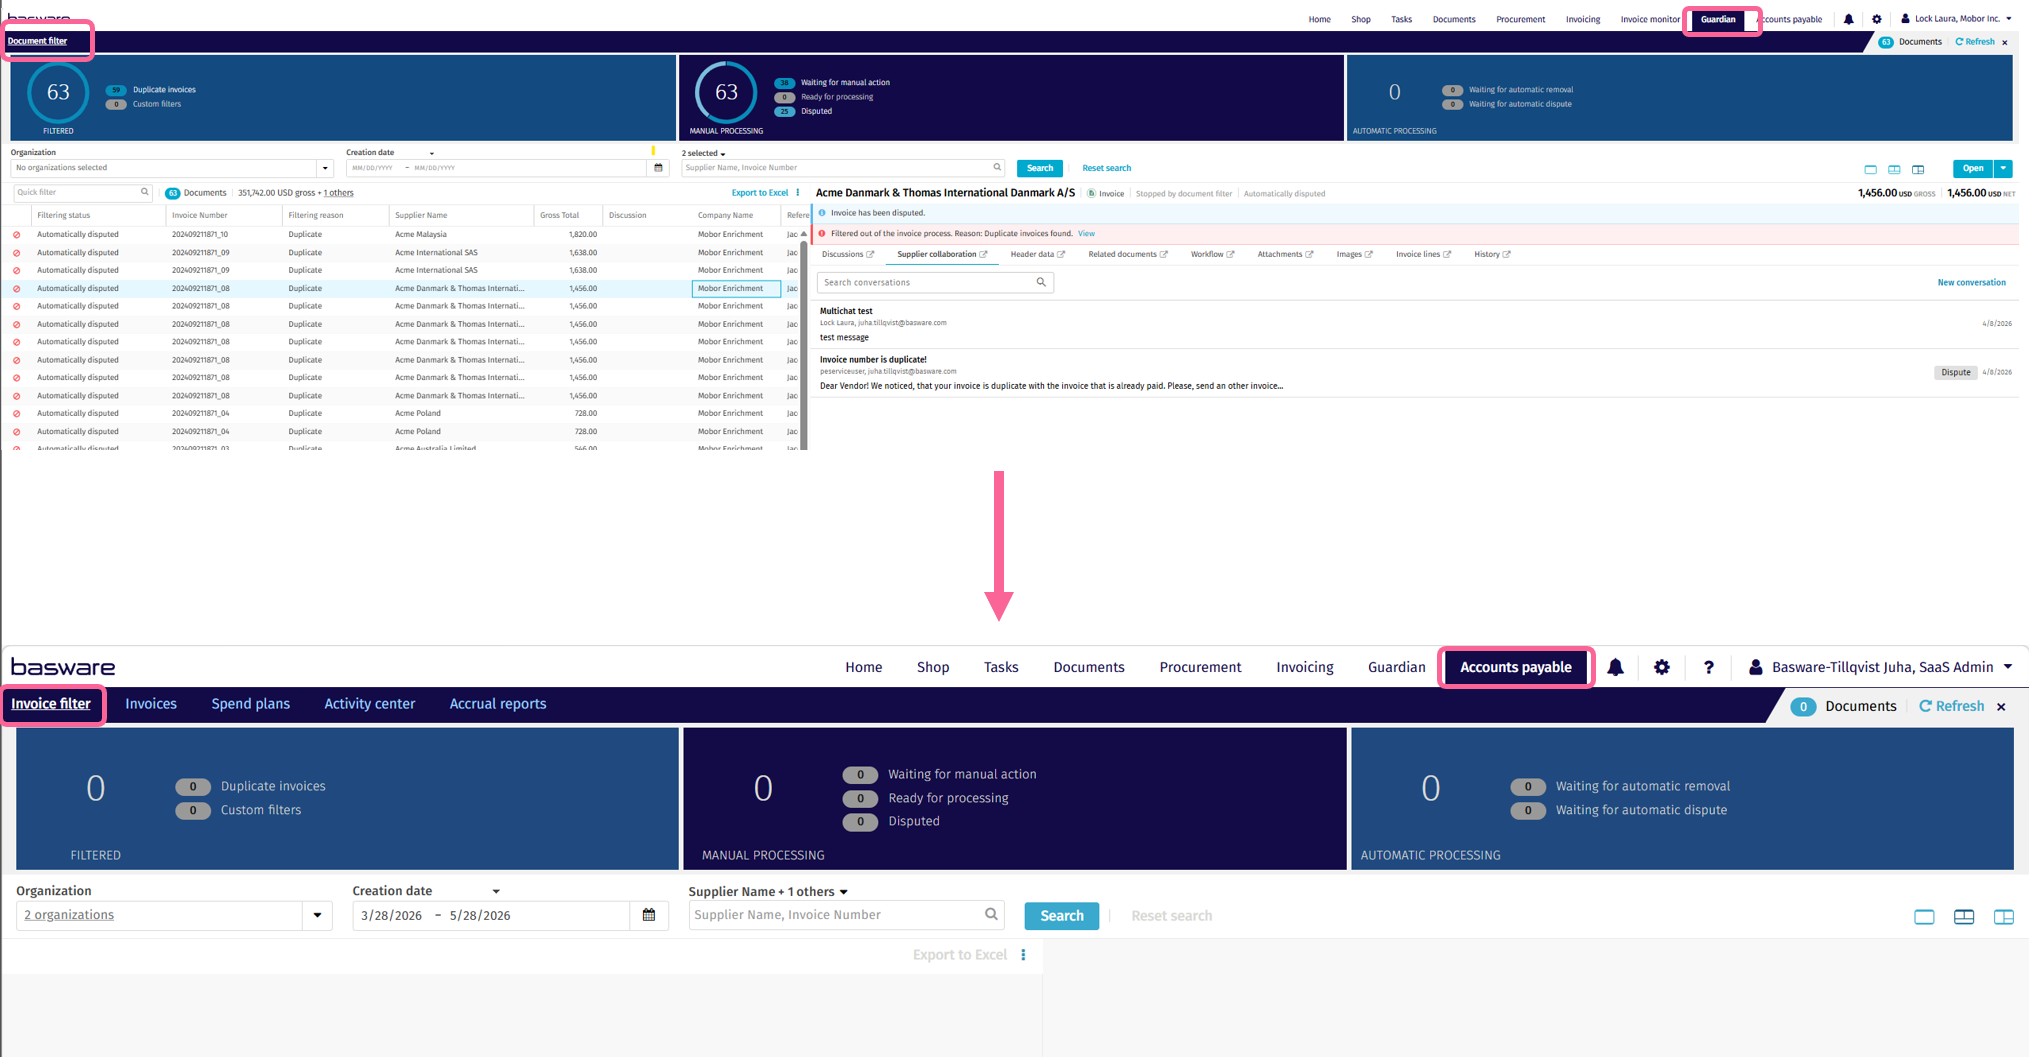The height and width of the screenshot is (1057, 2029).
Task: Click pop-out icon on Discussions tab
Action: click(870, 255)
